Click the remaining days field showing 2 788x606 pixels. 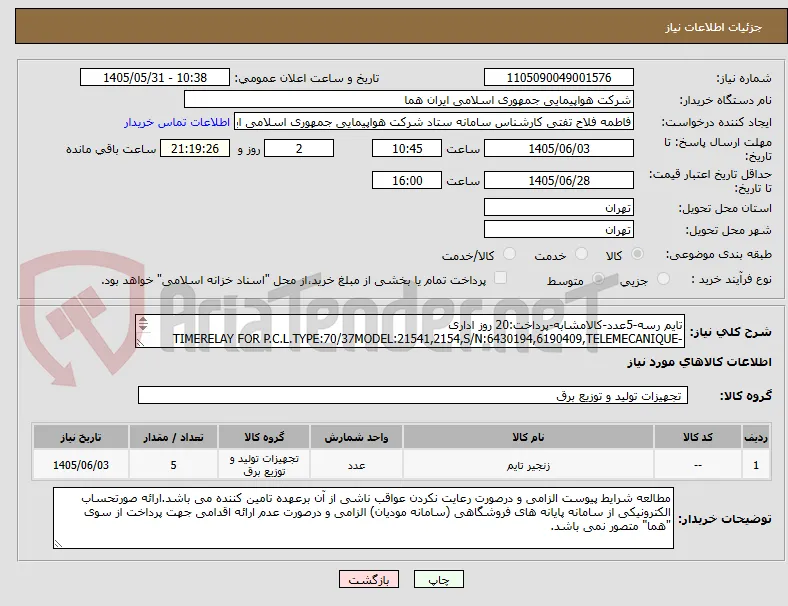pos(299,149)
